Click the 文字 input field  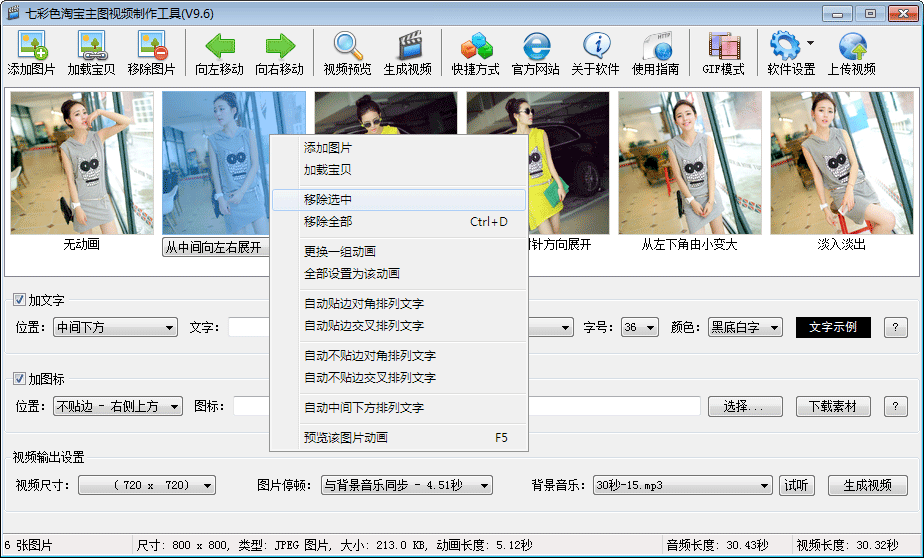249,327
